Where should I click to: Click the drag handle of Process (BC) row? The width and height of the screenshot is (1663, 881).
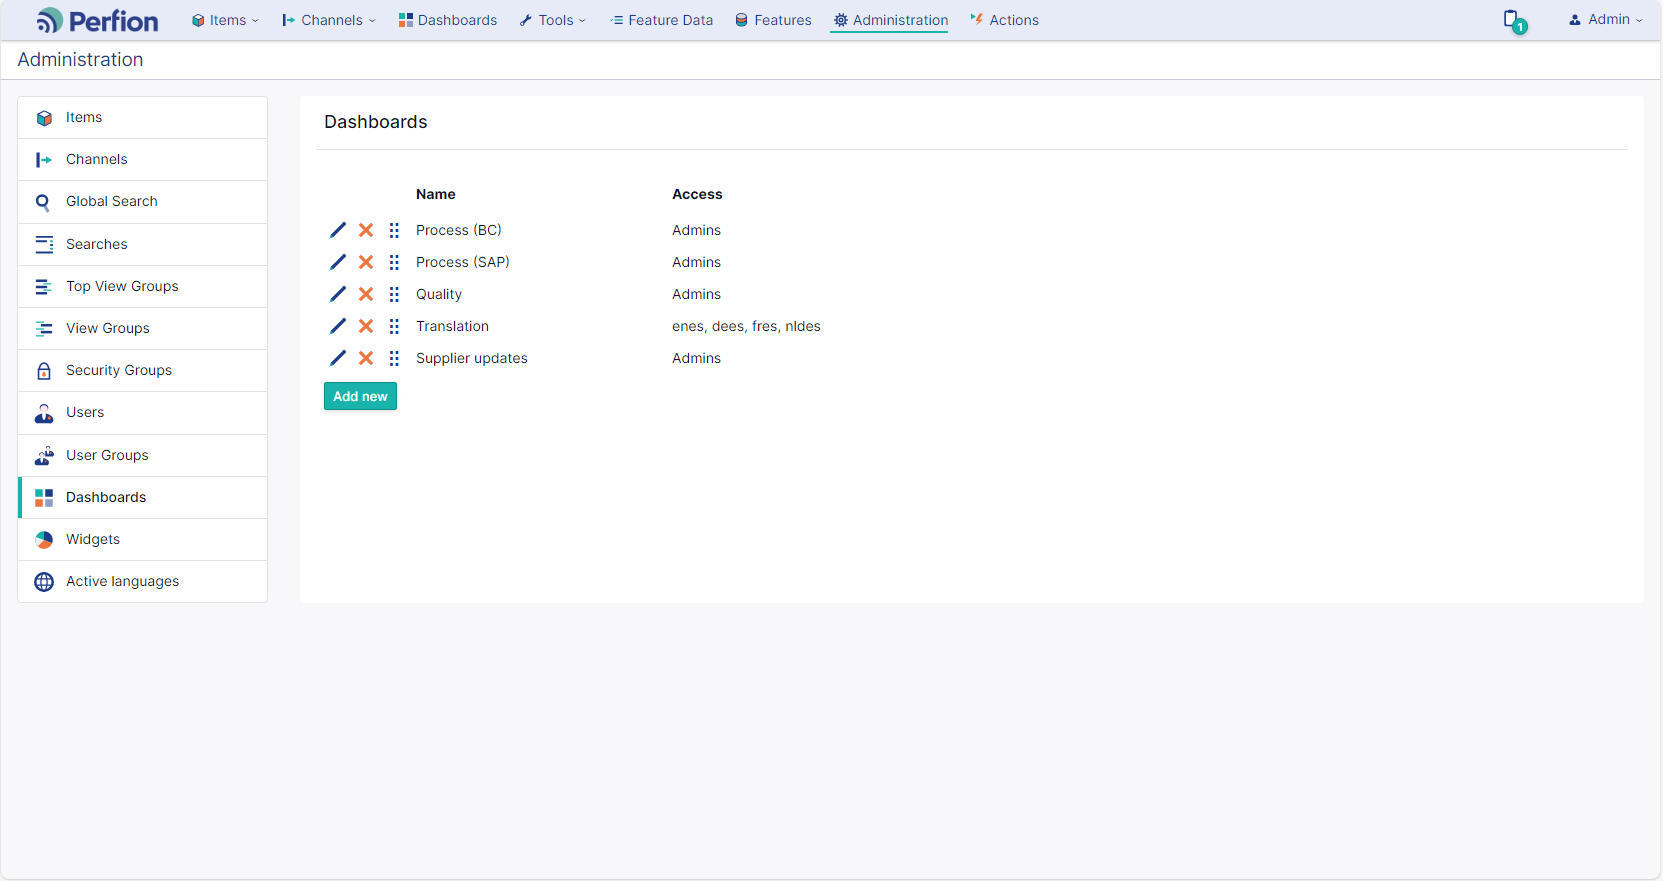[394, 230]
